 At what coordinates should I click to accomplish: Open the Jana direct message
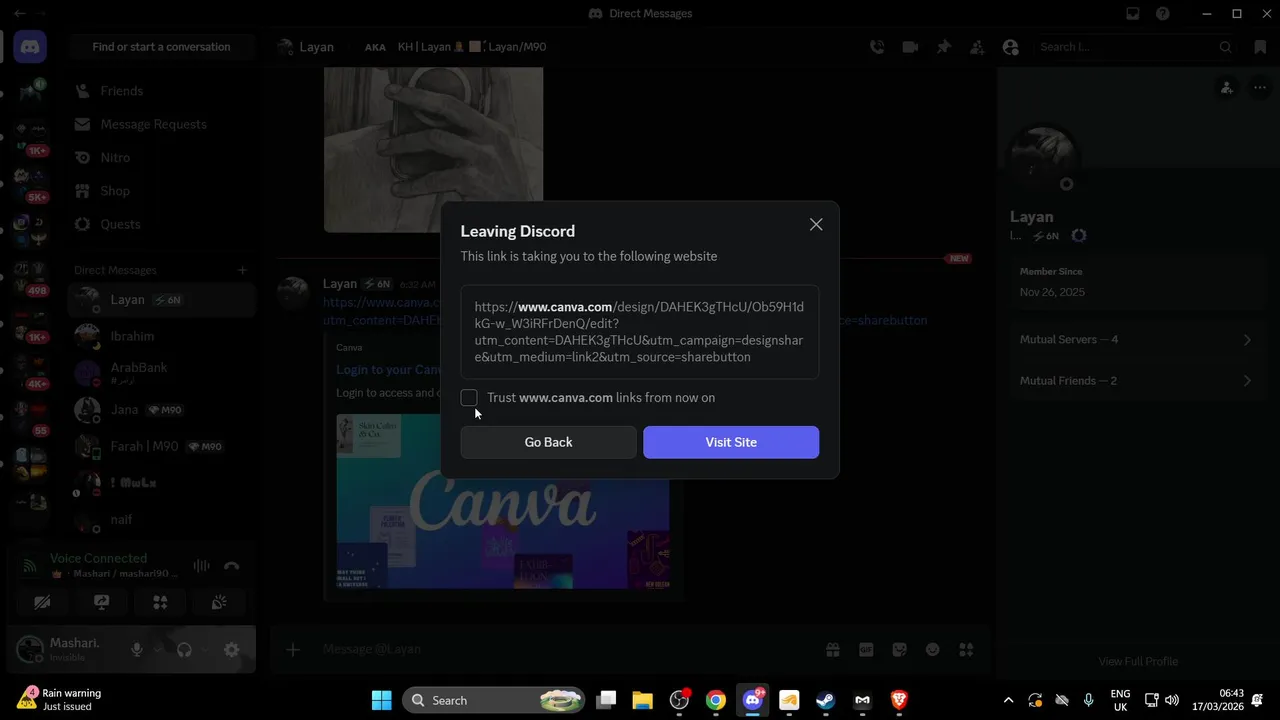(161, 409)
